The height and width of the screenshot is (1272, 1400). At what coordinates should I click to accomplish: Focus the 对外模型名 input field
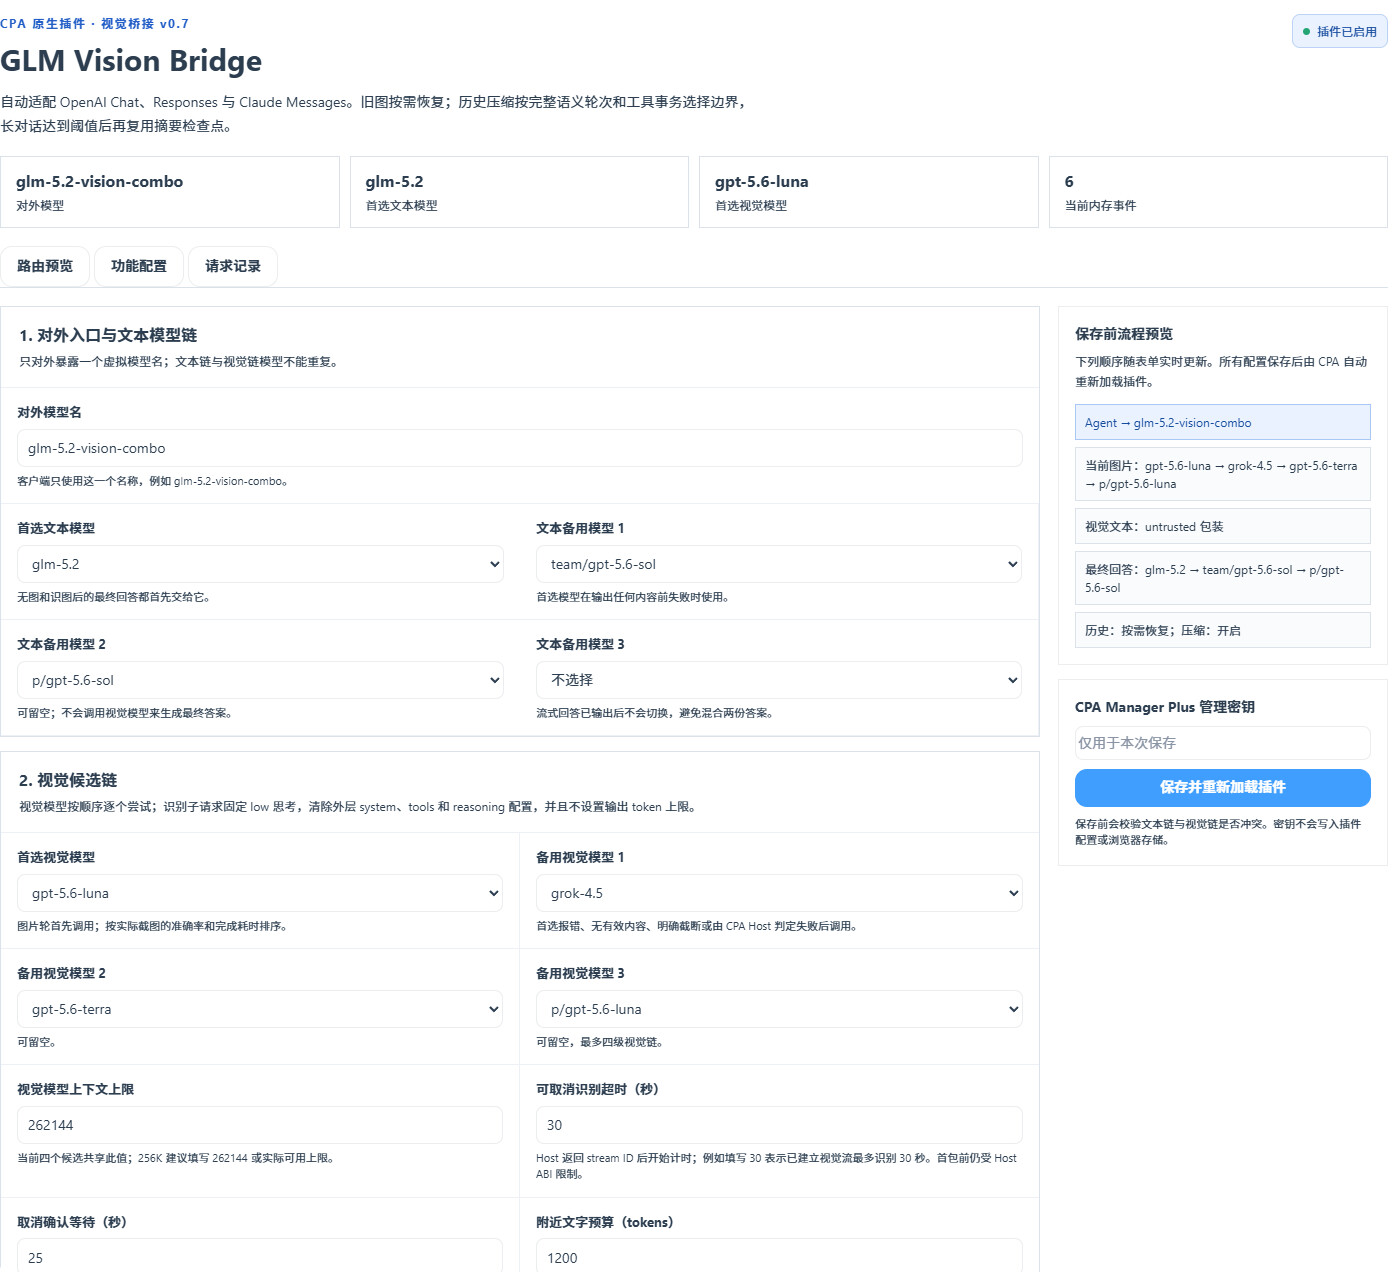(x=520, y=448)
